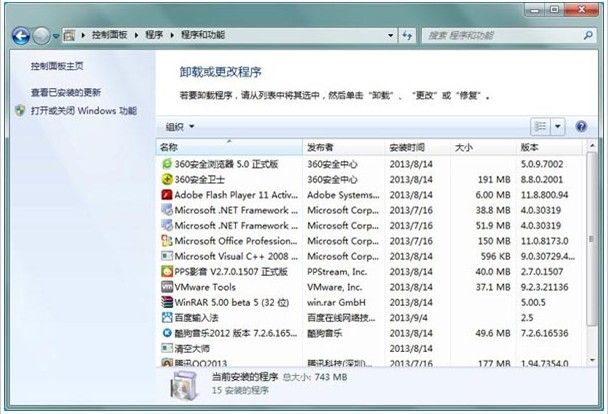Open the address bar history dropdown
Image resolution: width=608 pixels, height=414 pixels.
(x=390, y=36)
